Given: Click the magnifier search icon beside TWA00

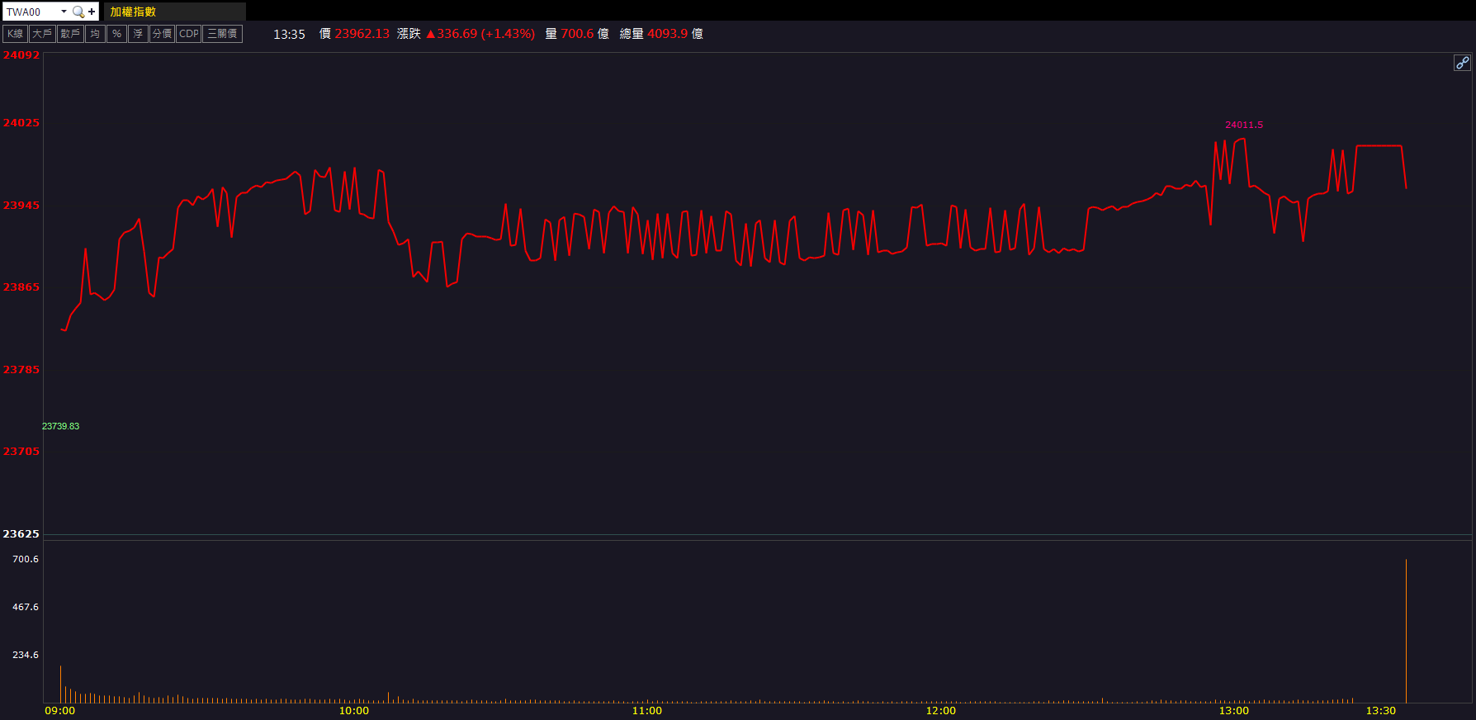Looking at the screenshot, I should tap(78, 12).
